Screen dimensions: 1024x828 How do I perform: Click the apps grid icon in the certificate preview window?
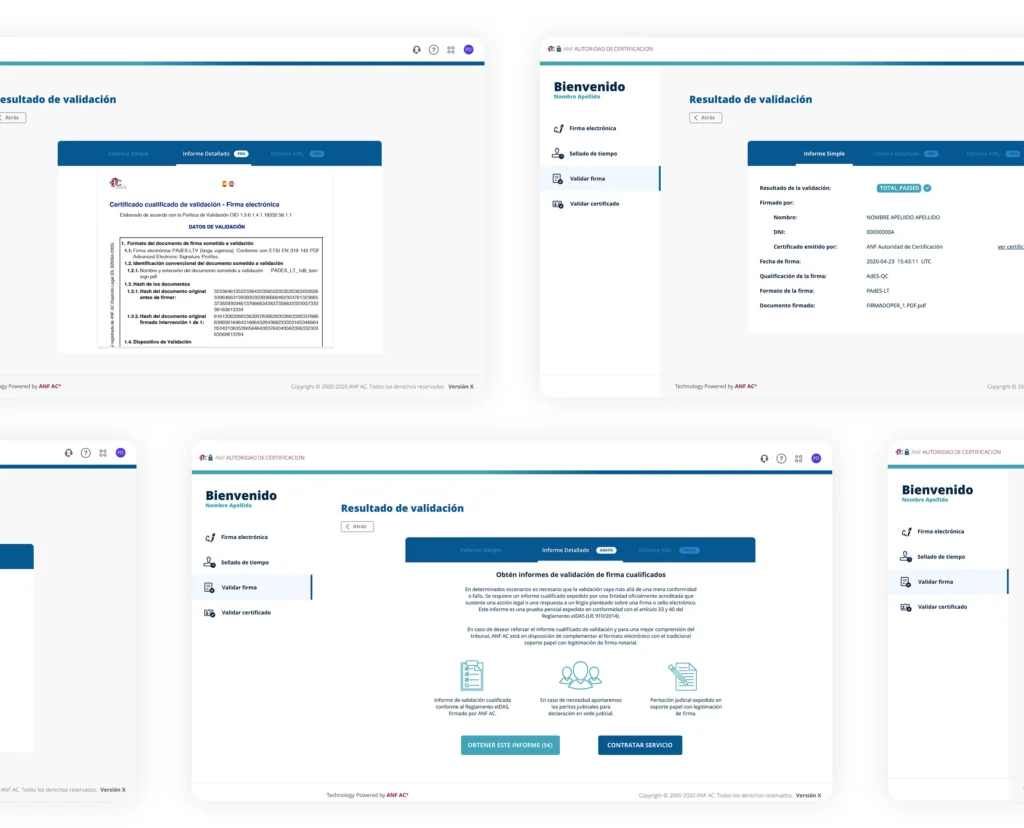coord(451,50)
